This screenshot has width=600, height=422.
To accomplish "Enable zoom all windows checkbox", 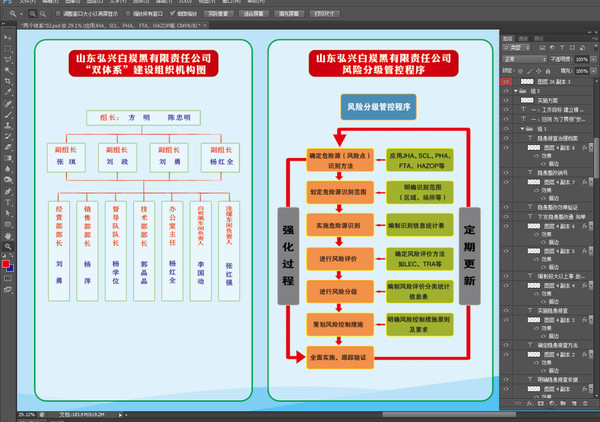I will click(x=128, y=14).
